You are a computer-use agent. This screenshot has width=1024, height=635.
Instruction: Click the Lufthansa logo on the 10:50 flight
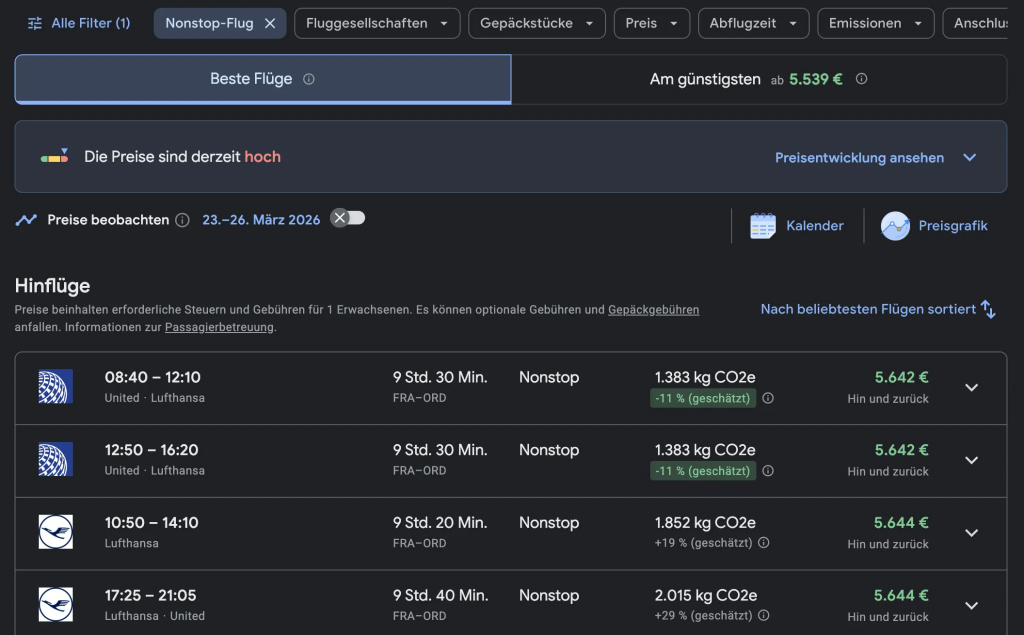tap(55, 532)
